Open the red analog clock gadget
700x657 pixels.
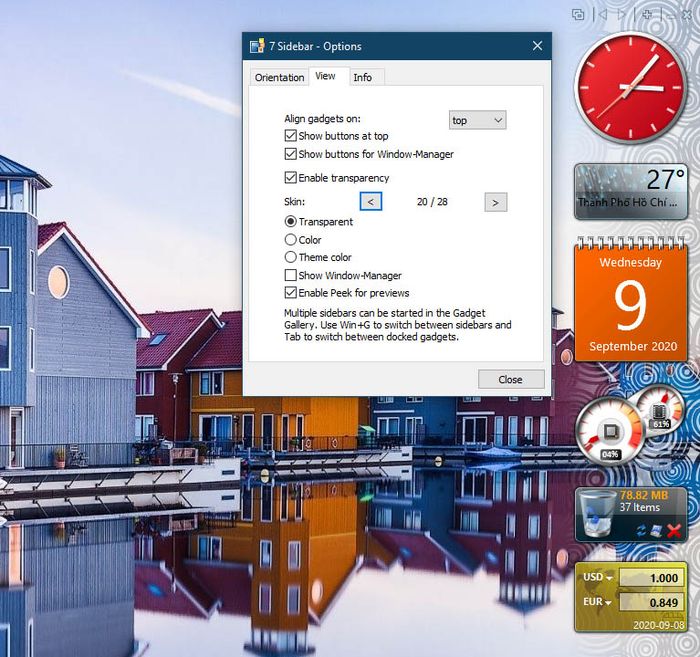coord(631,87)
